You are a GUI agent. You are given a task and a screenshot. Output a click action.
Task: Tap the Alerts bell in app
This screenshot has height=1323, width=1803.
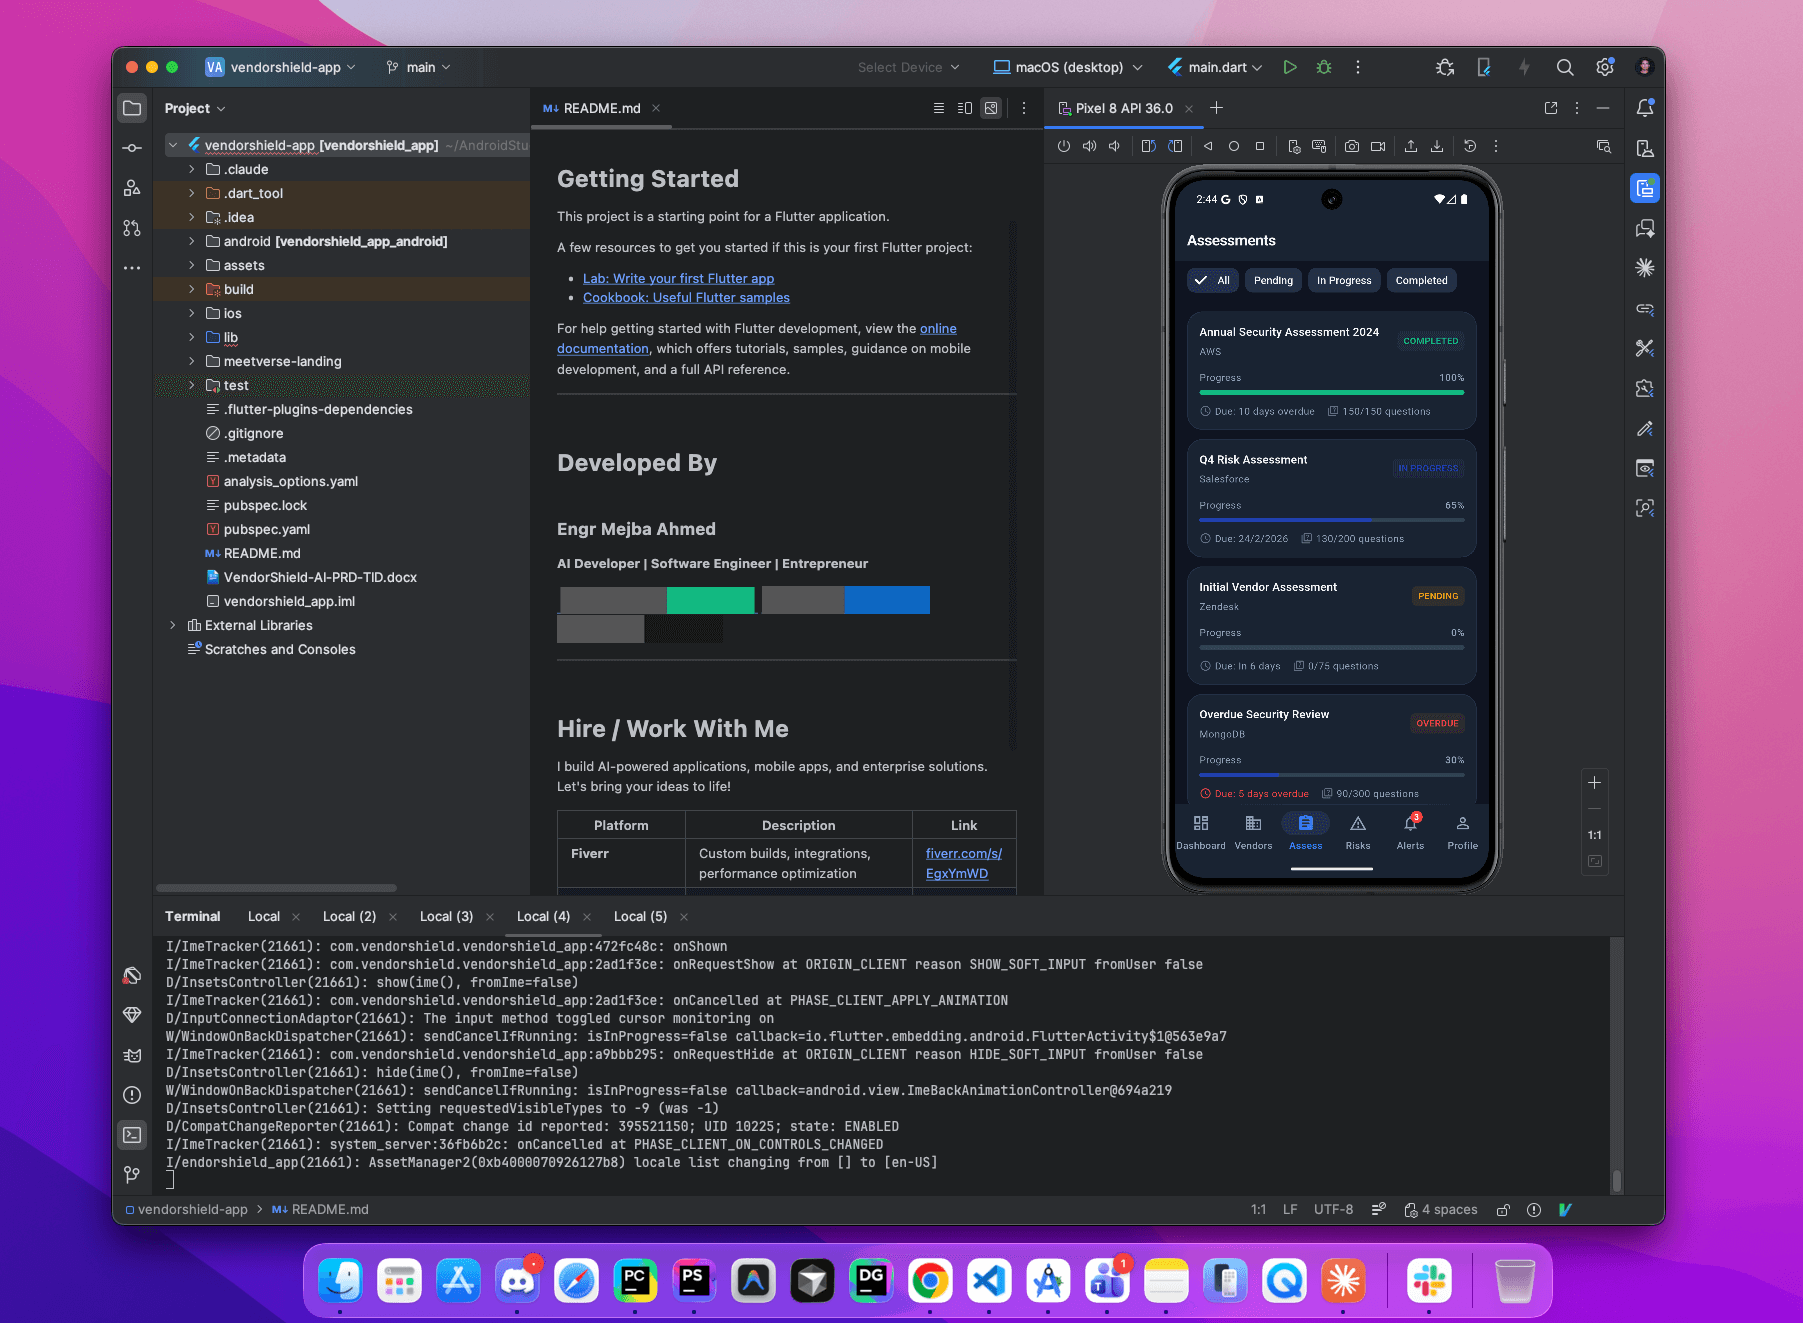1410,830
